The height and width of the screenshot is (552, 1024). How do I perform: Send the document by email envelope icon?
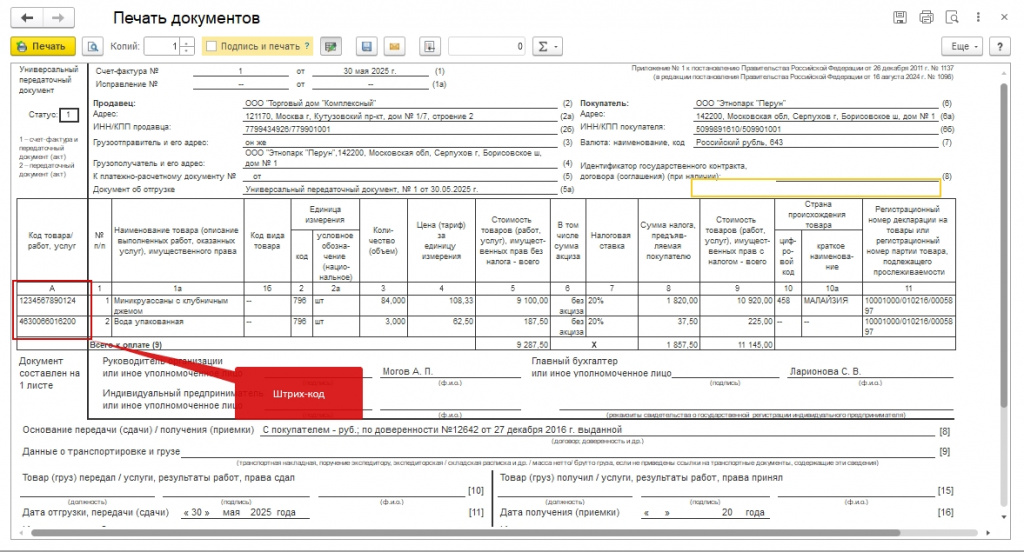394,46
